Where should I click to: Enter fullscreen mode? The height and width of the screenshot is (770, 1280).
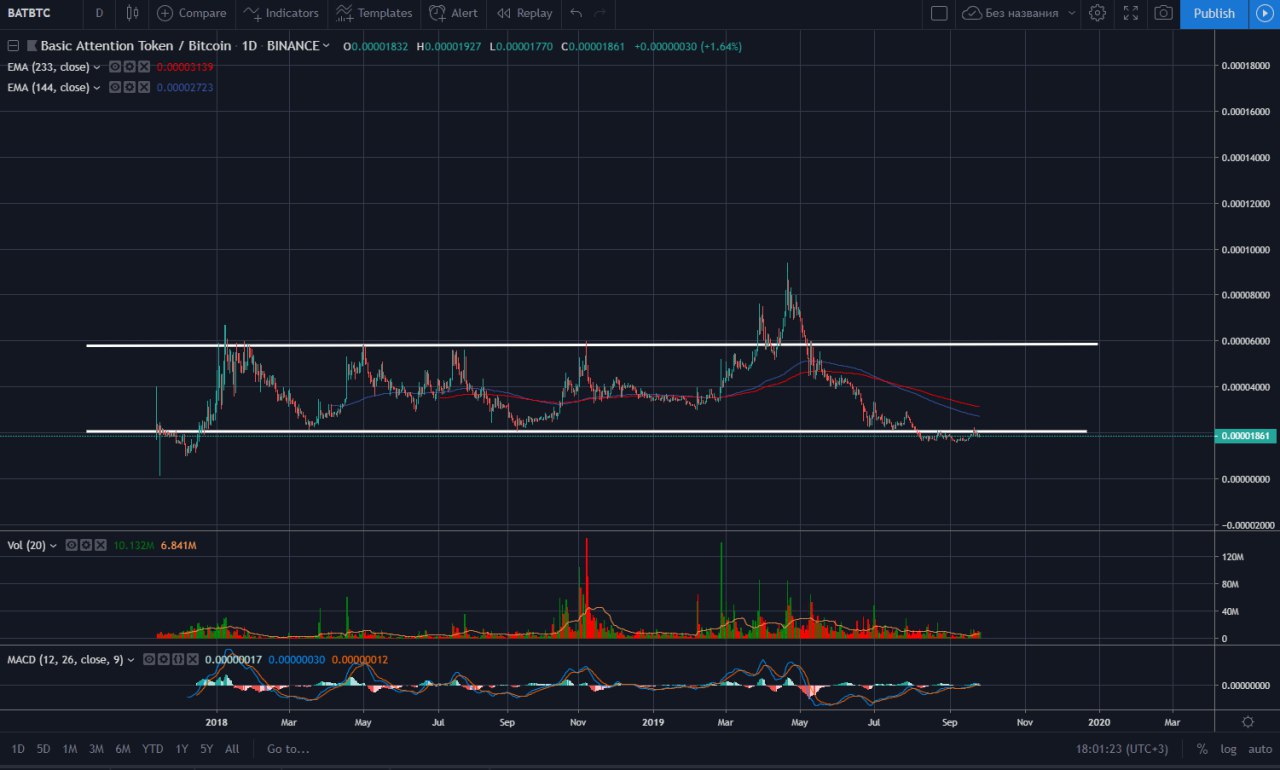1131,13
